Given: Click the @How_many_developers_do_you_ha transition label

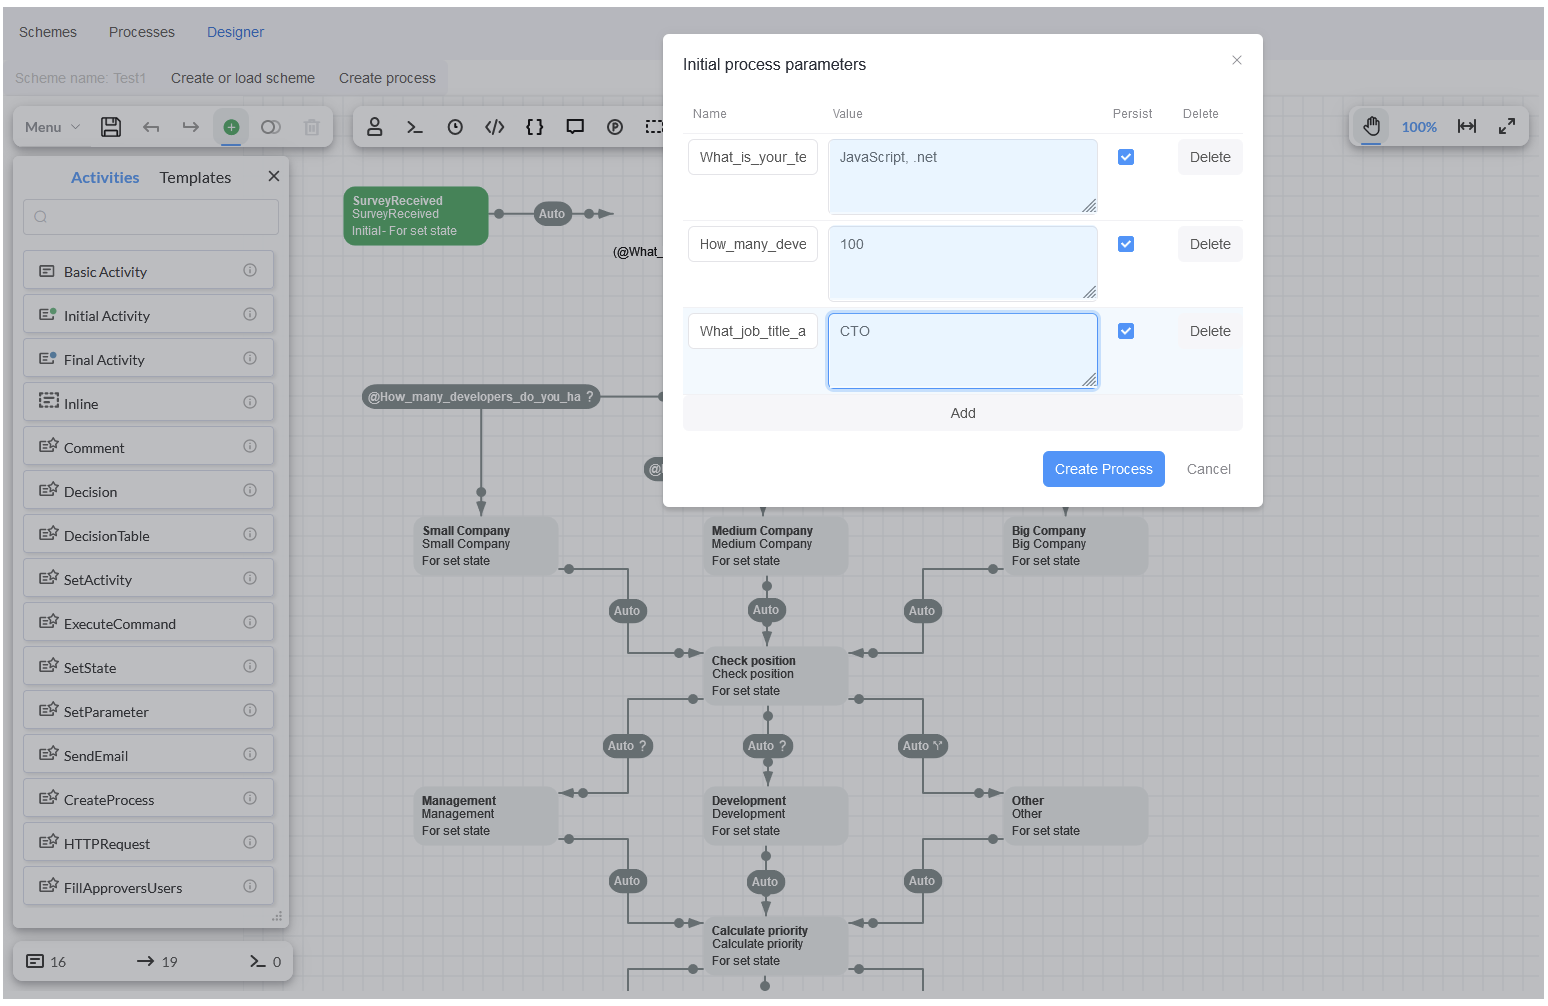Looking at the screenshot, I should [x=481, y=397].
